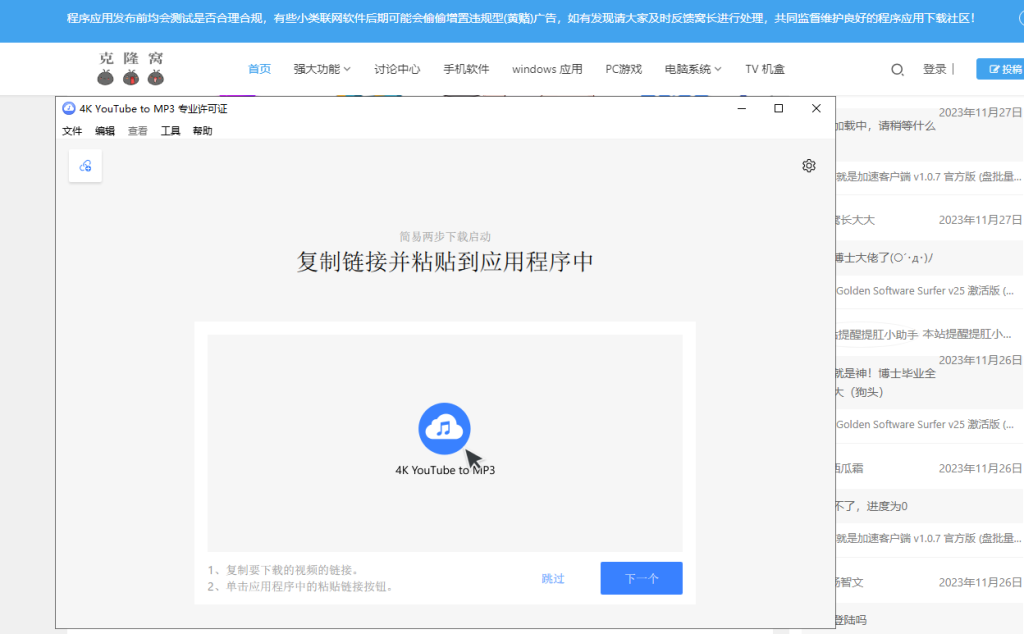Open the 帮助 menu

coord(202,131)
